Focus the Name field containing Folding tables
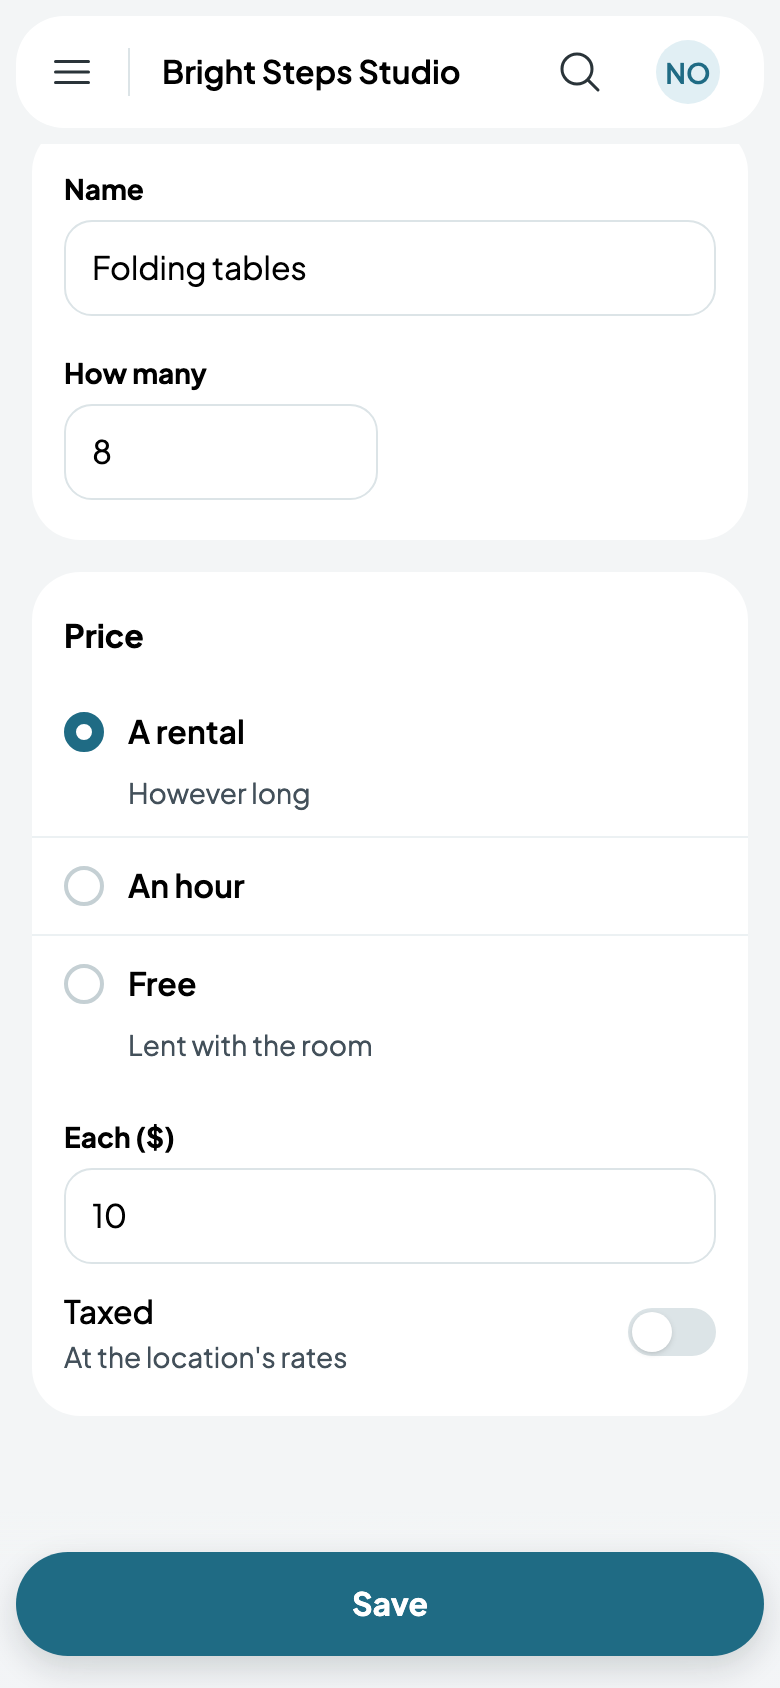Image resolution: width=780 pixels, height=1688 pixels. pos(390,268)
